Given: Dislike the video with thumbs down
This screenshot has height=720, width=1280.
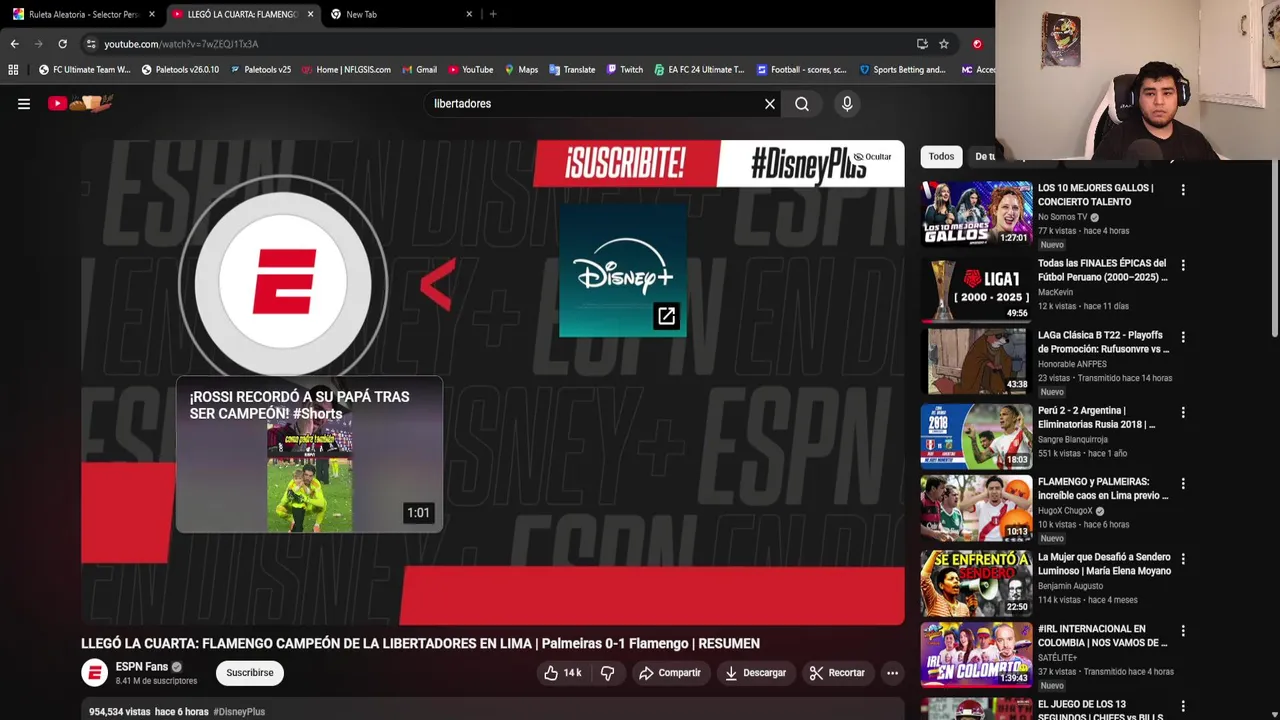Looking at the screenshot, I should 607,673.
